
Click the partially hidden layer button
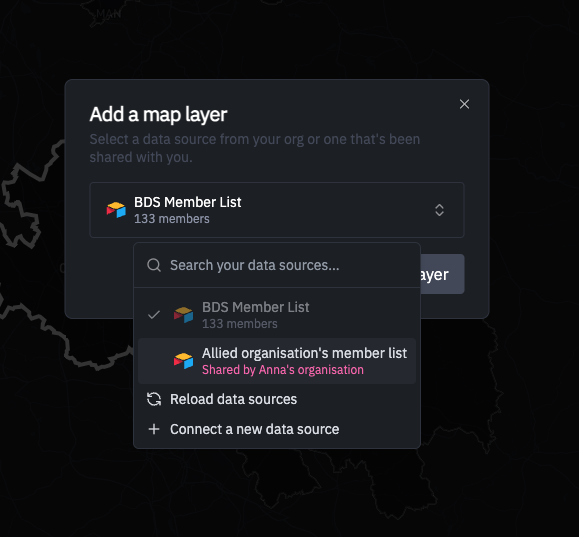click(442, 274)
